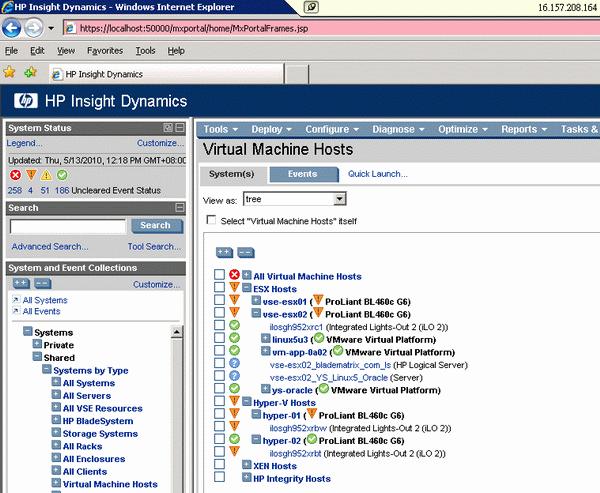
Task: Collapse all nodes in Virtual Machine Hosts tree
Action: [x=246, y=253]
